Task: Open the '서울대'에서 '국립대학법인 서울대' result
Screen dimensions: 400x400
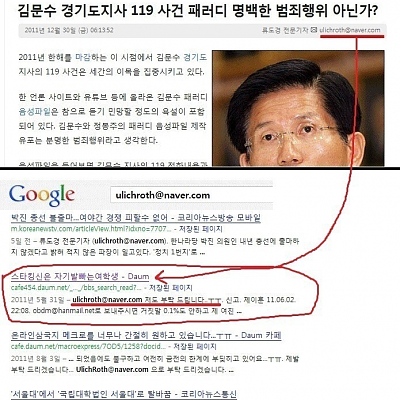Action: [124, 394]
